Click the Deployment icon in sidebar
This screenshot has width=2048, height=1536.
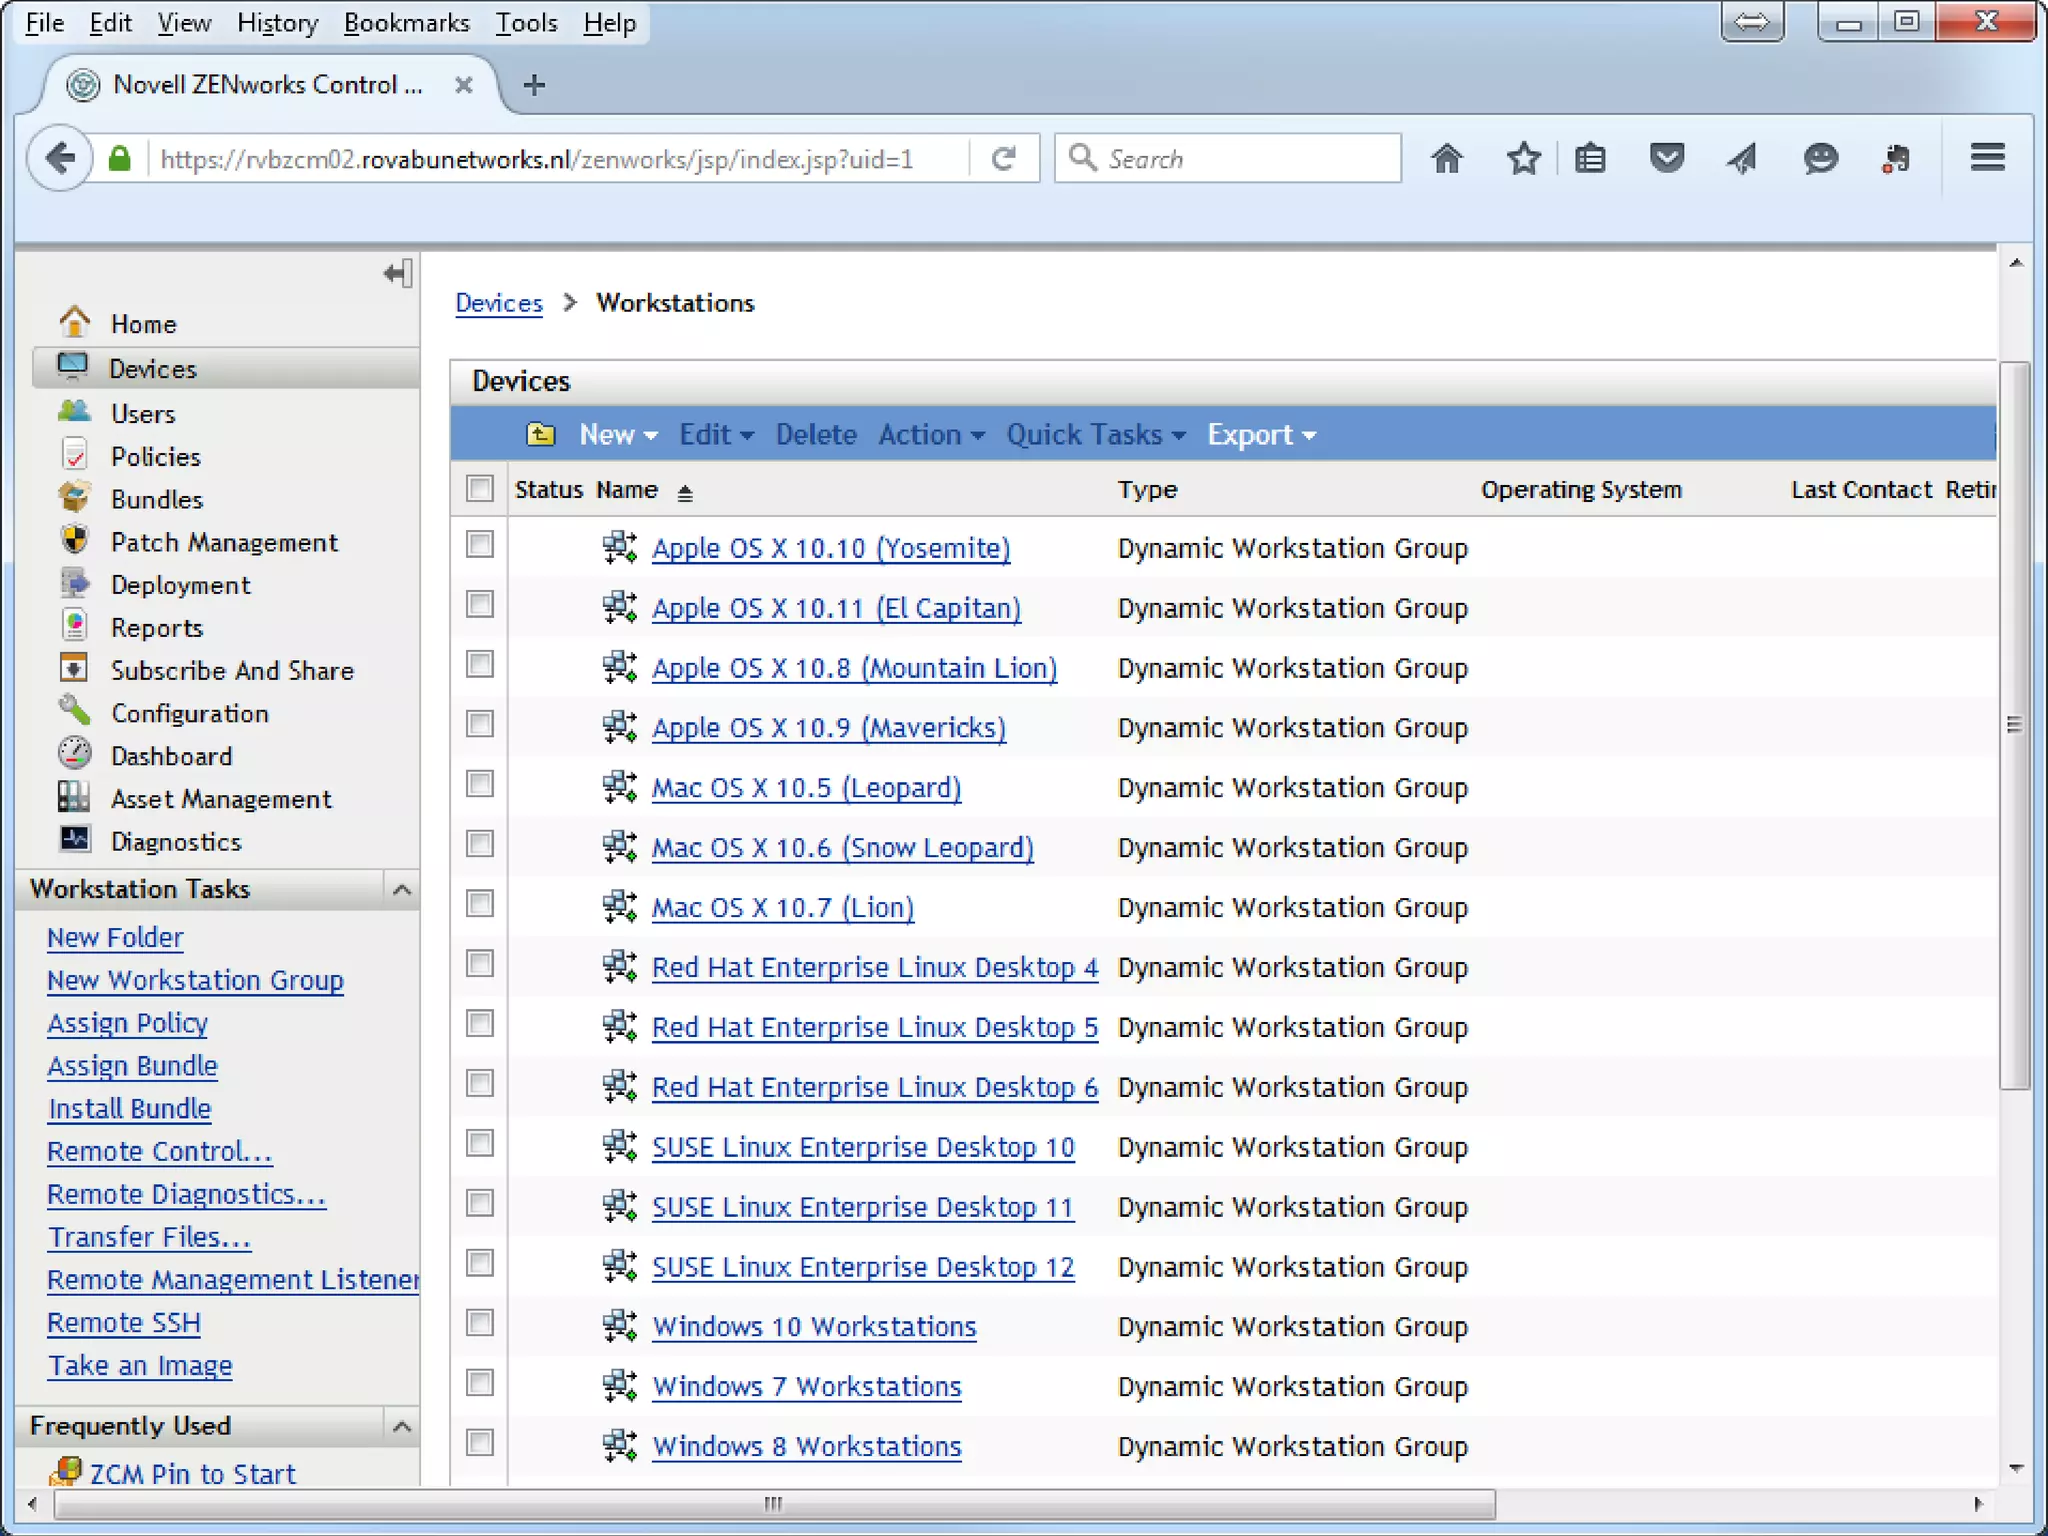74,583
